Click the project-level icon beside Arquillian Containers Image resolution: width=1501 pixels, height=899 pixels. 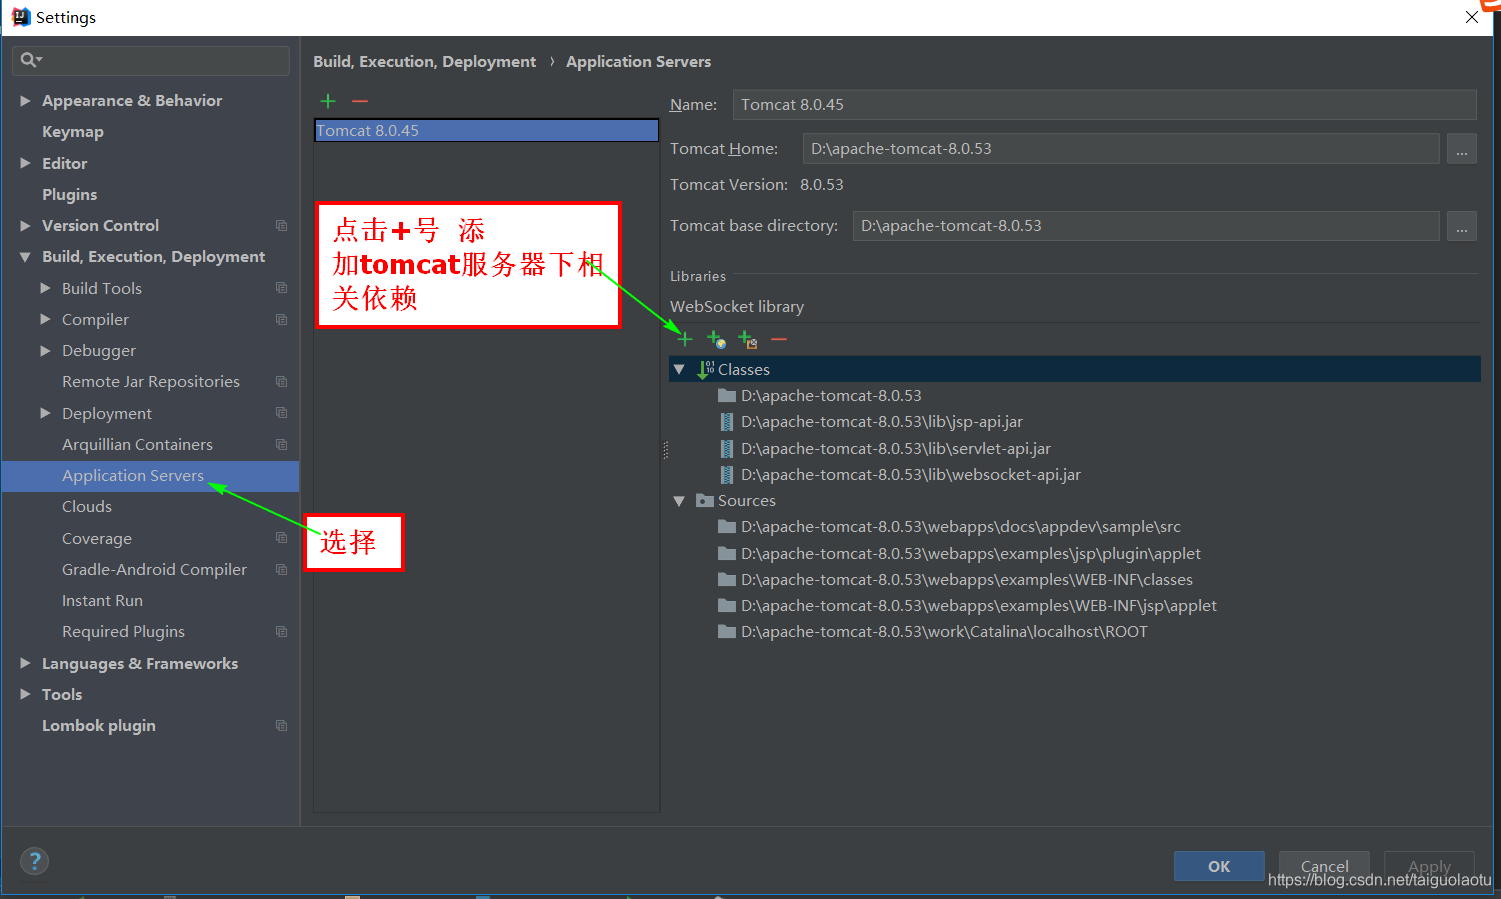pos(281,445)
